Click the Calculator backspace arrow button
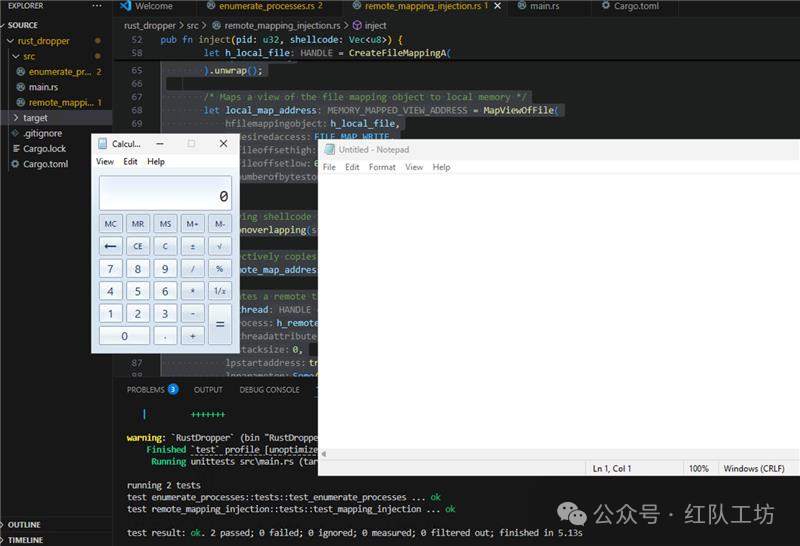Screen dimensions: 800x546 point(110,246)
